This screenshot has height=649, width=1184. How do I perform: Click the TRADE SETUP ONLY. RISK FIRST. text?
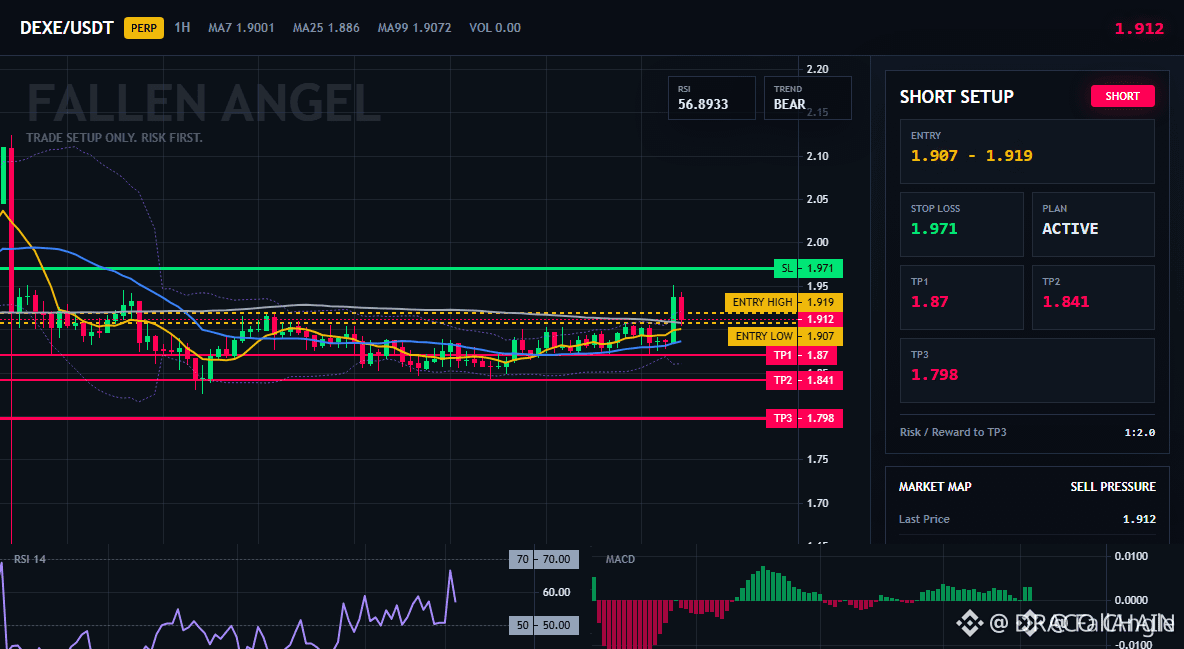pyautogui.click(x=115, y=138)
